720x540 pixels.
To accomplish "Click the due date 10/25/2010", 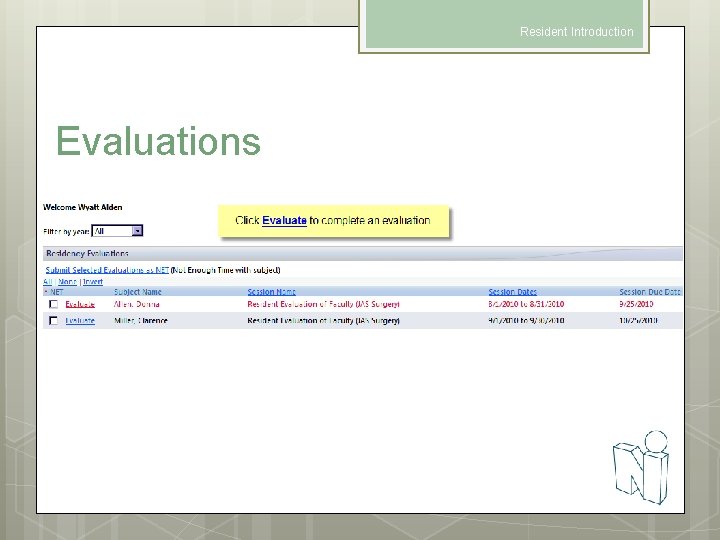I will click(x=638, y=321).
